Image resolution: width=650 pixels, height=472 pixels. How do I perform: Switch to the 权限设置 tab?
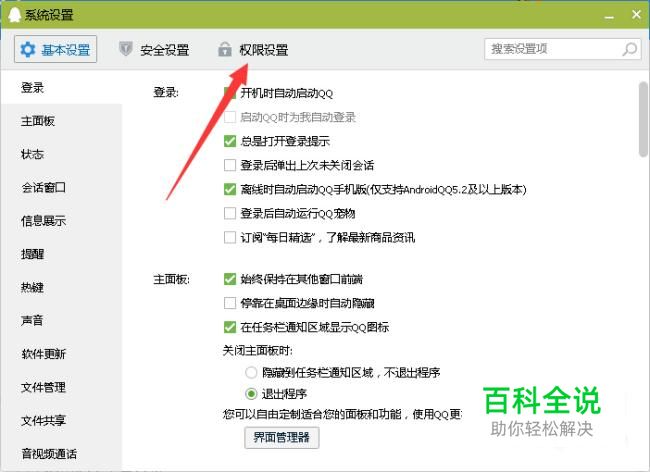253,50
